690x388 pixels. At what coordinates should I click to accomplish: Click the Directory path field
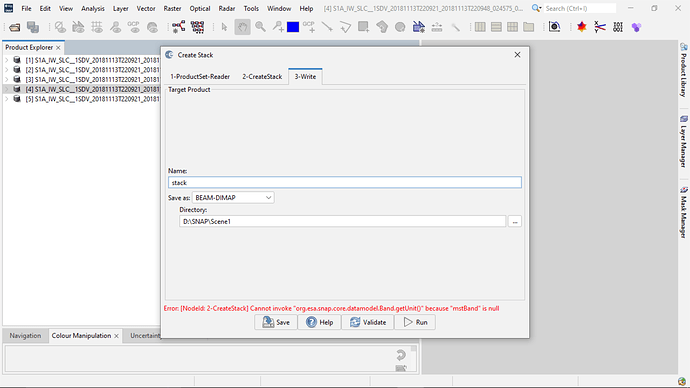point(342,221)
